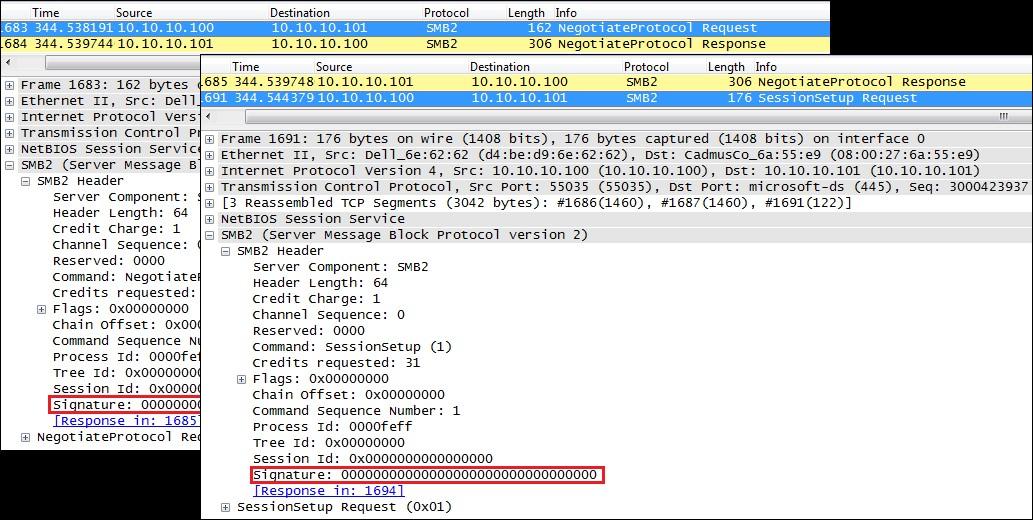Collapse SMB2 Header node in front window

coord(225,251)
